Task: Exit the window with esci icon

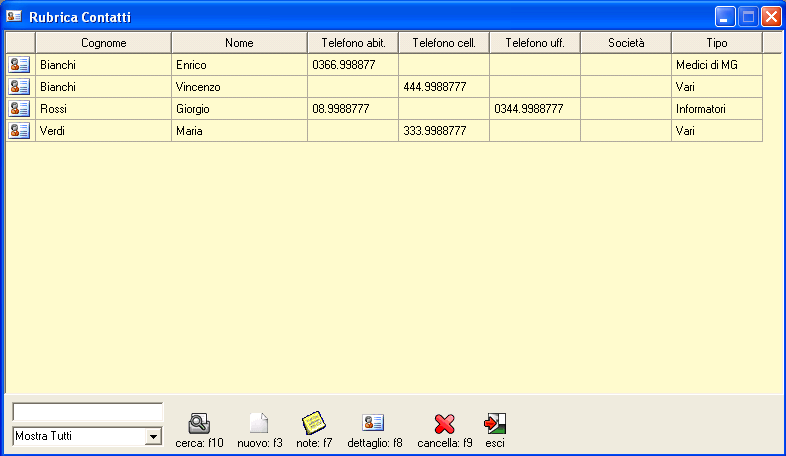Action: coord(495,424)
